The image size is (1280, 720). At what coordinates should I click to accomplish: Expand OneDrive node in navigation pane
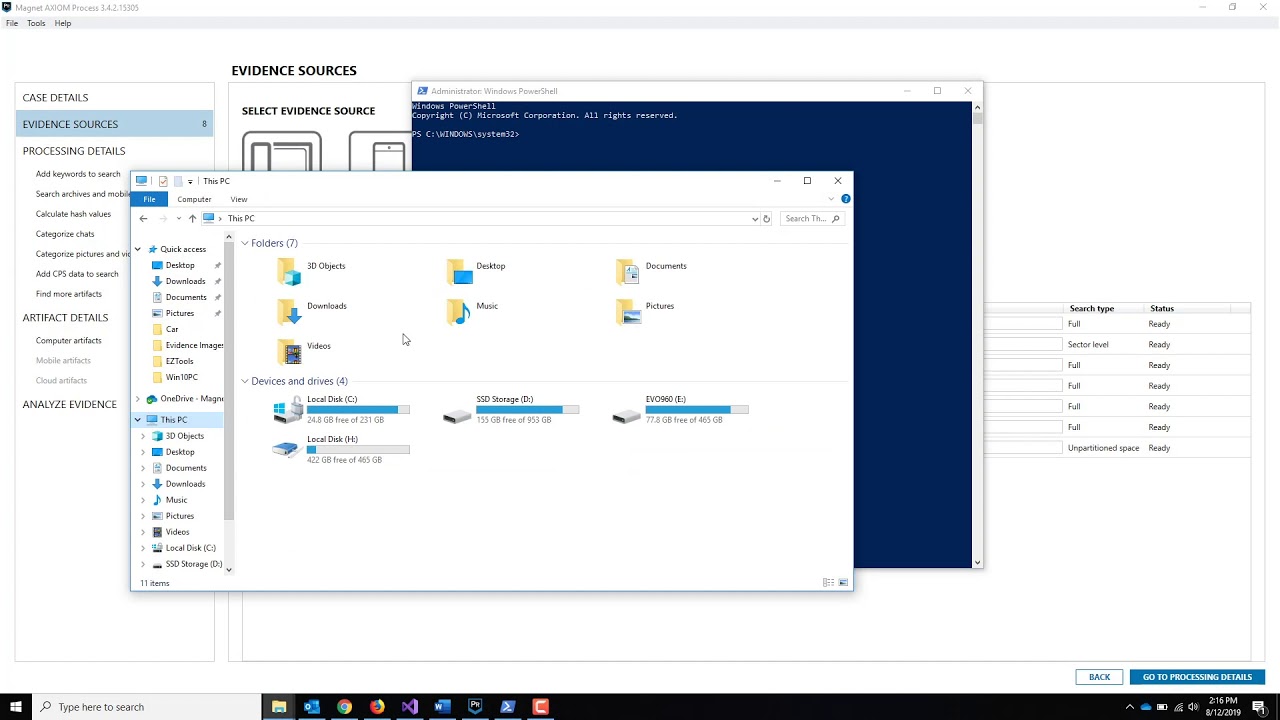(138, 398)
